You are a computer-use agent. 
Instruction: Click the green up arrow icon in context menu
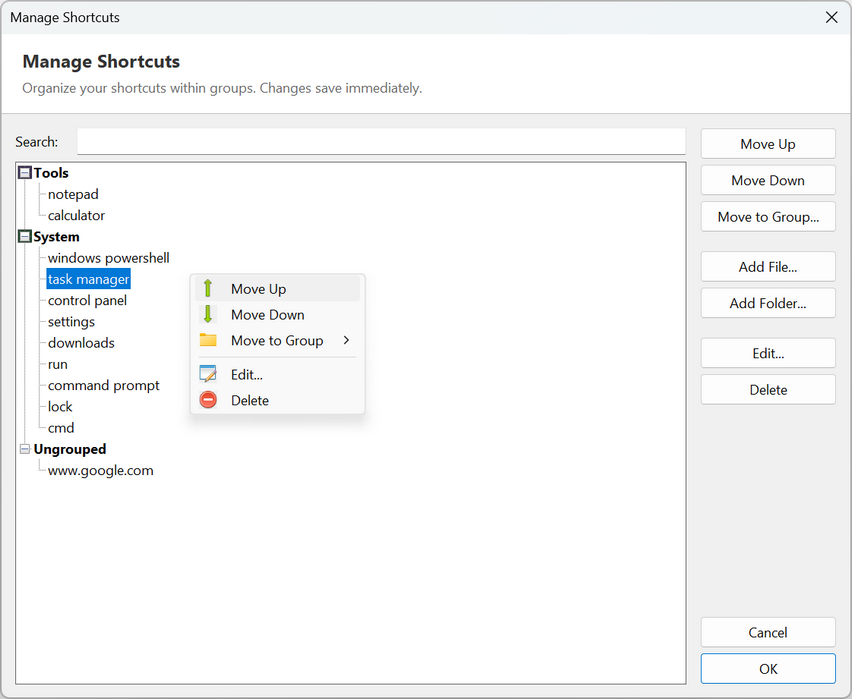point(208,289)
